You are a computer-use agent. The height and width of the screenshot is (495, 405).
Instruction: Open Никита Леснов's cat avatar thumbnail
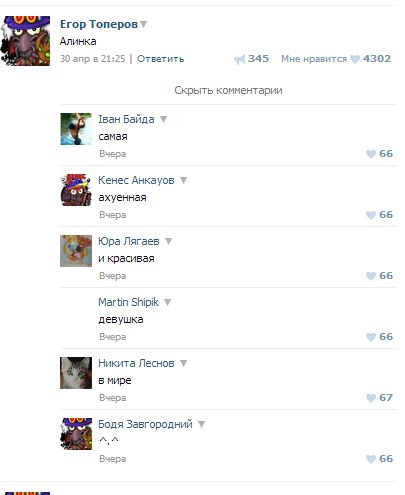click(x=76, y=373)
